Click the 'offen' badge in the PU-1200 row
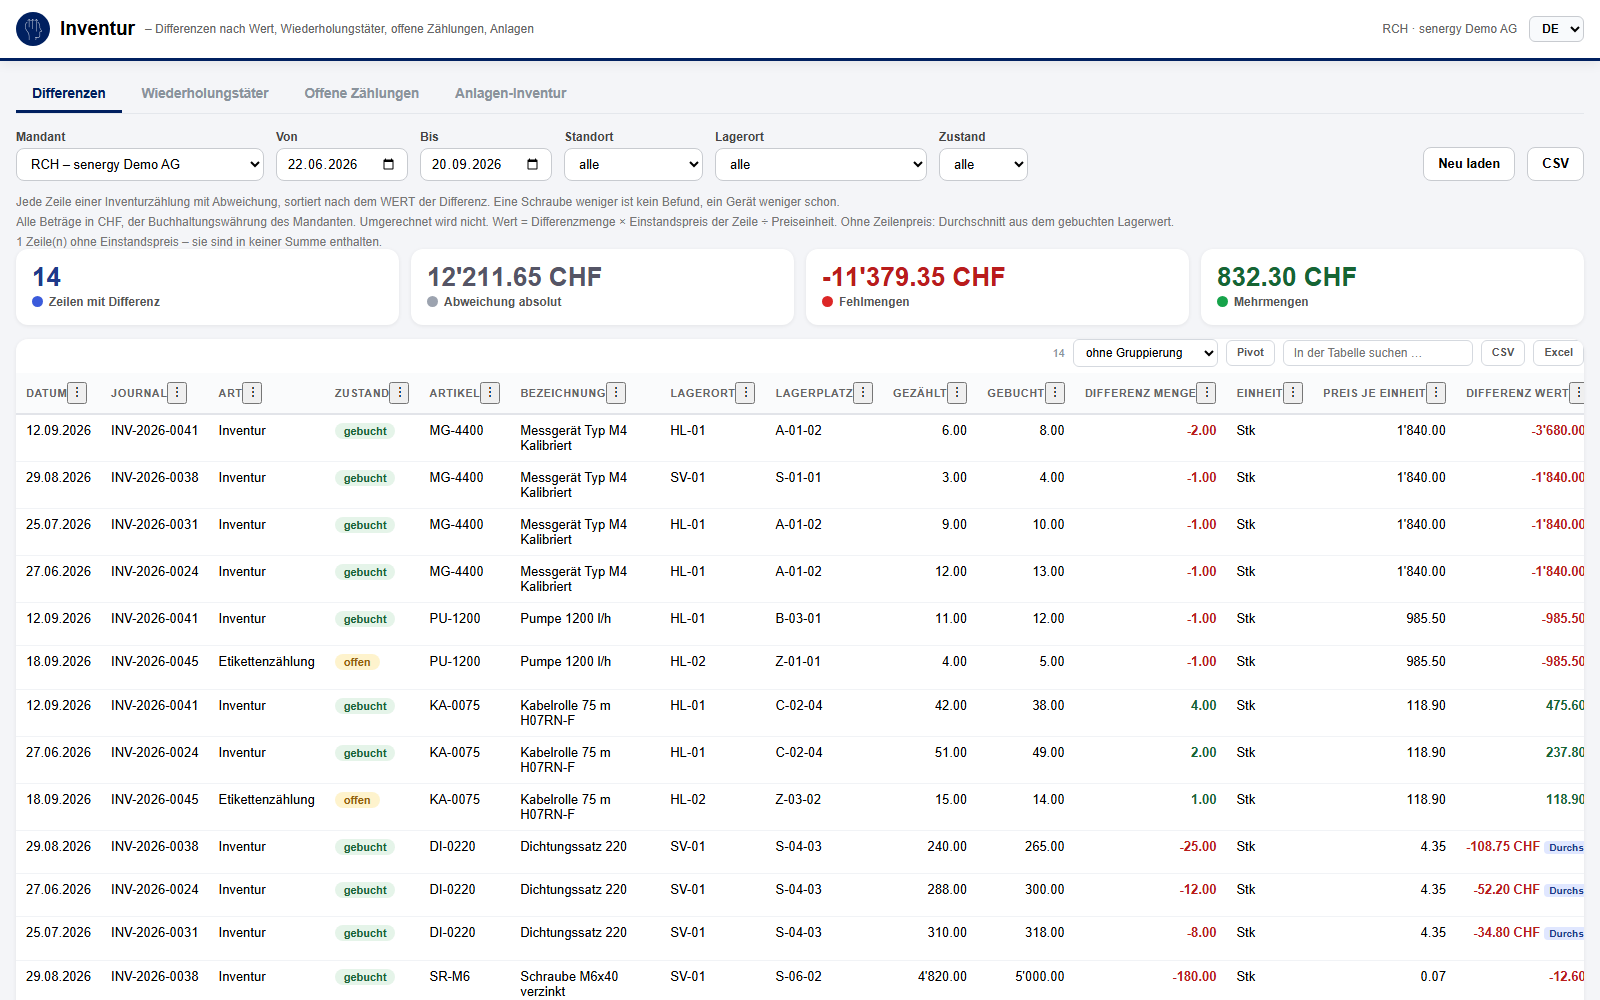Image resolution: width=1600 pixels, height=1000 pixels. [357, 662]
